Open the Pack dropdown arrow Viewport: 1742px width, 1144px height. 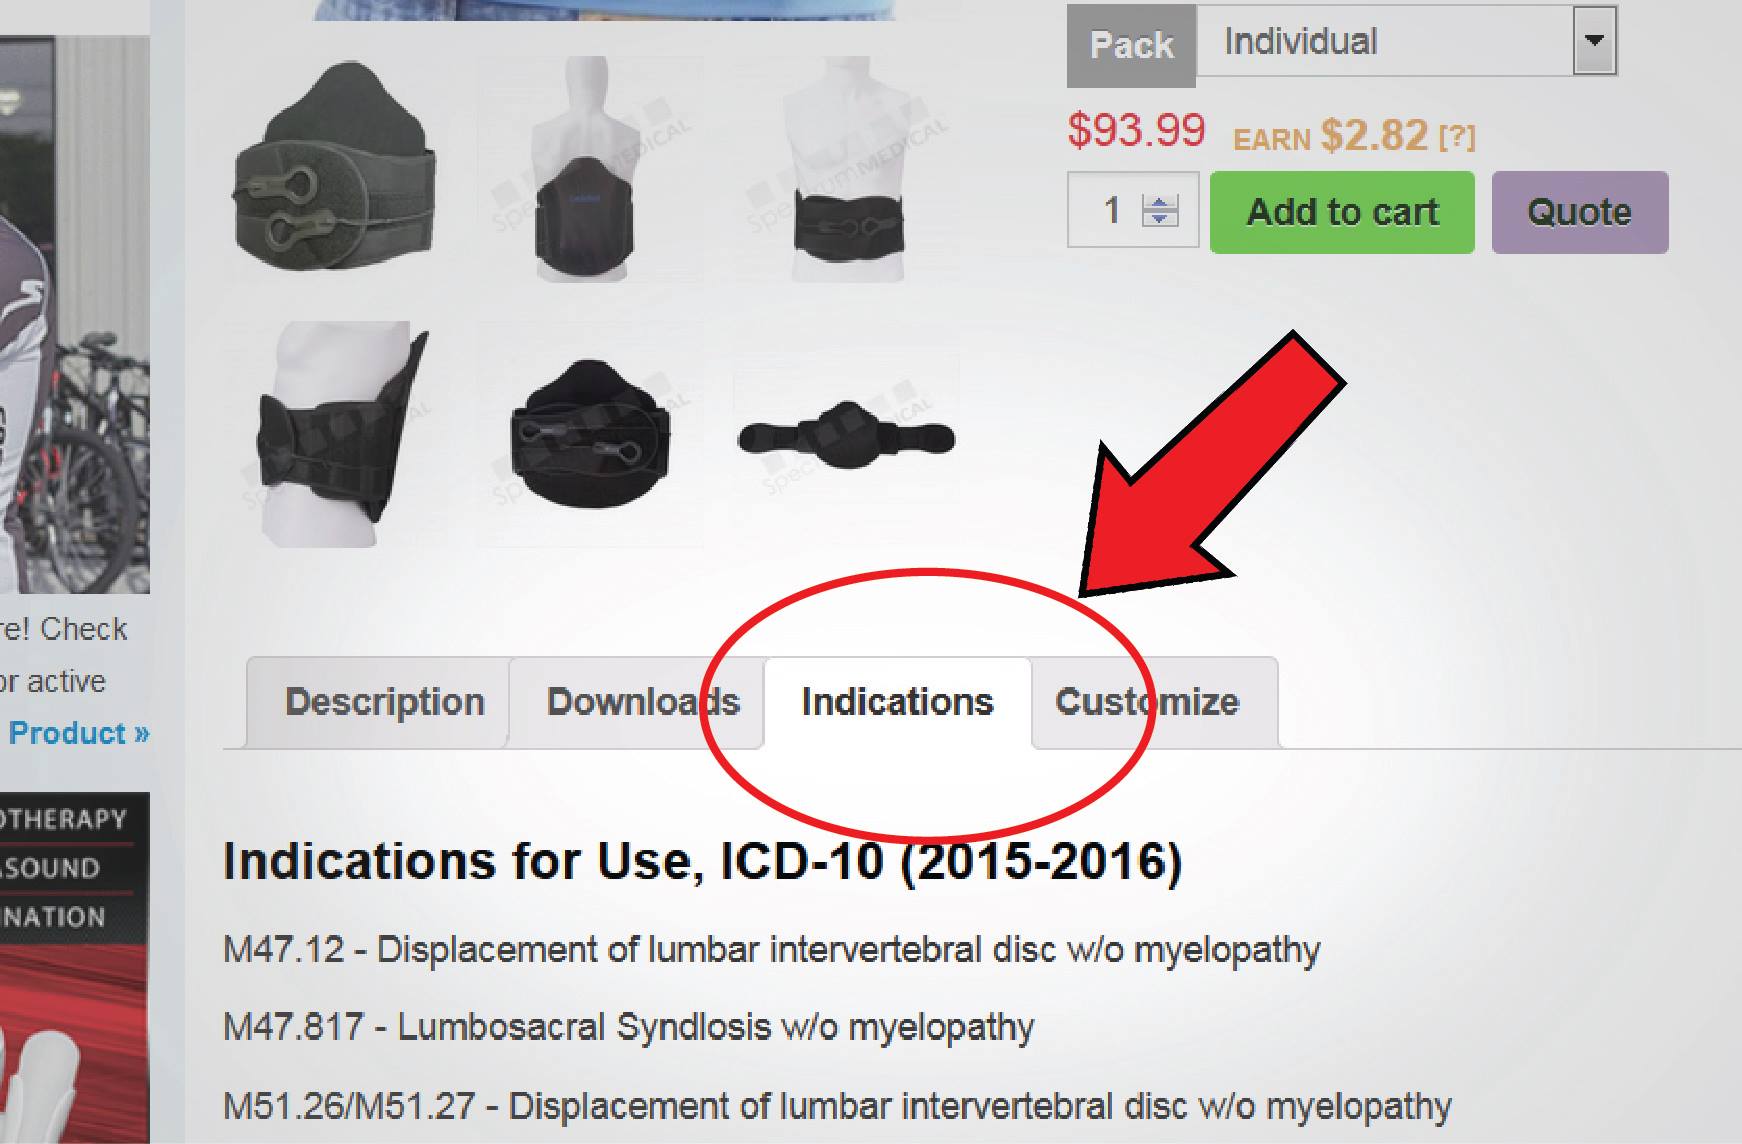[x=1594, y=41]
